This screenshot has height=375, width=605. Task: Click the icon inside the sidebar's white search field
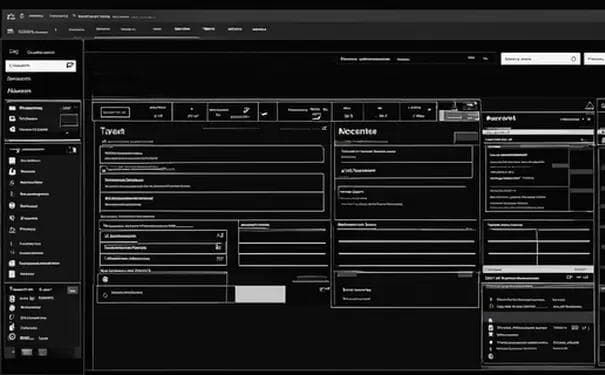click(x=70, y=65)
